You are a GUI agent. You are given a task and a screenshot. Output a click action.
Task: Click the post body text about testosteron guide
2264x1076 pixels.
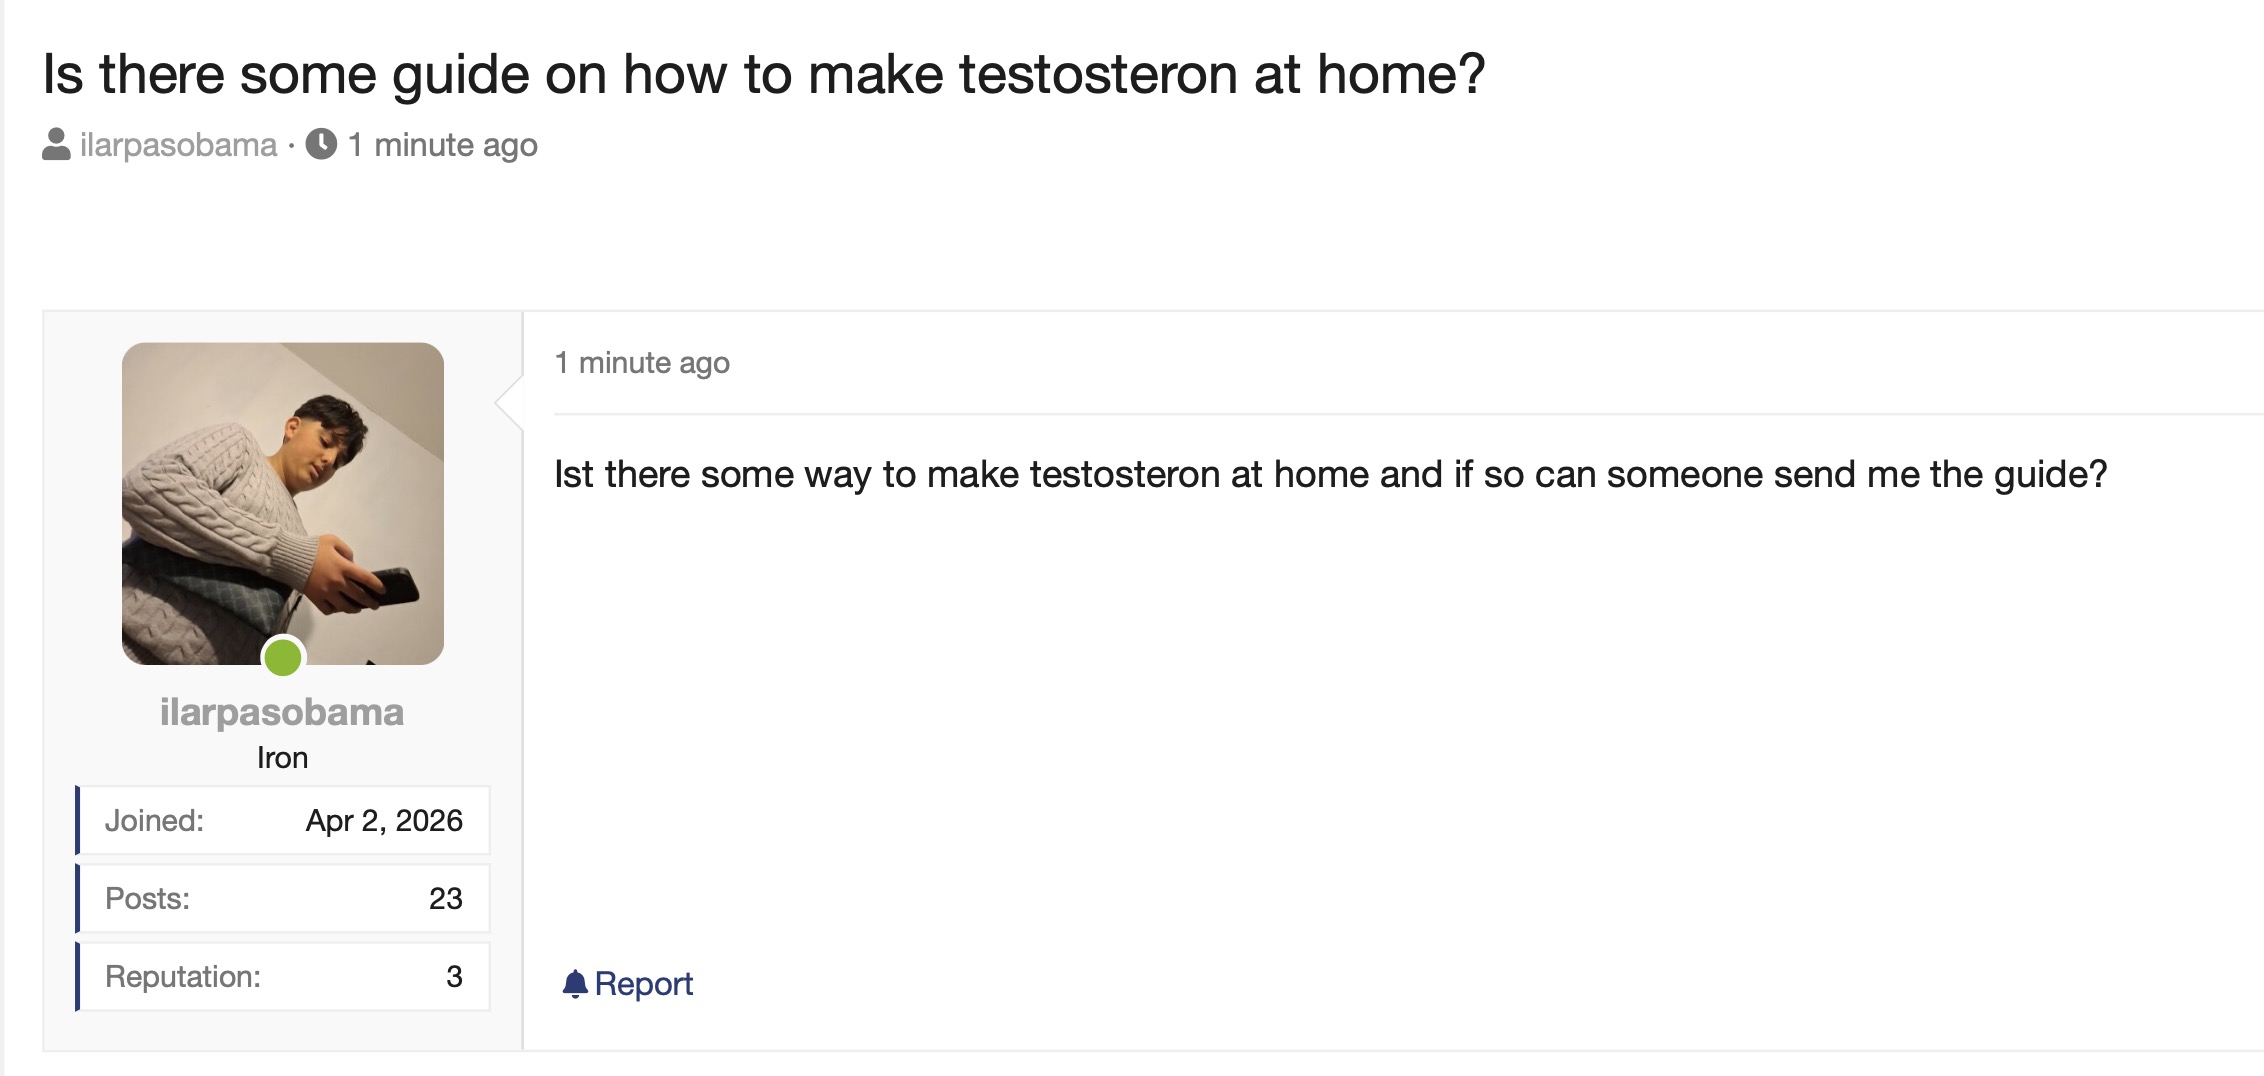coord(1331,474)
